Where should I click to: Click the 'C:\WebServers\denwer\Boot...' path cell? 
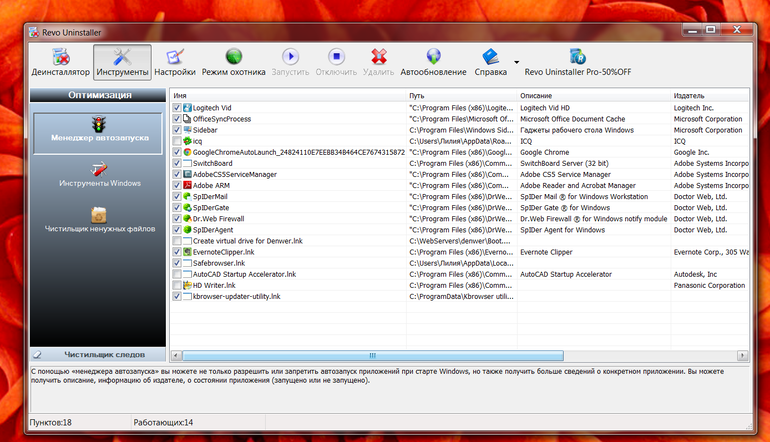[x=460, y=241]
